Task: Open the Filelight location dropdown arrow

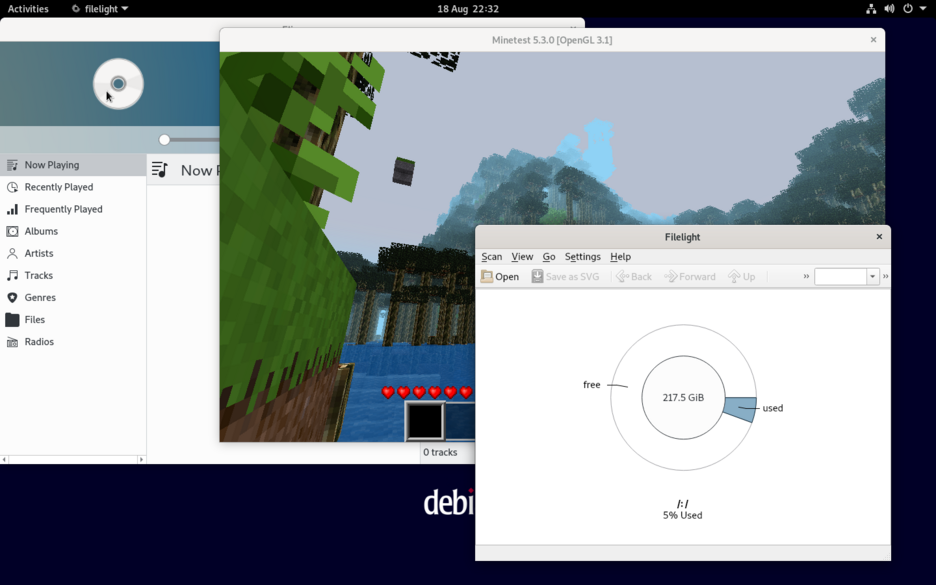Action: (x=873, y=276)
